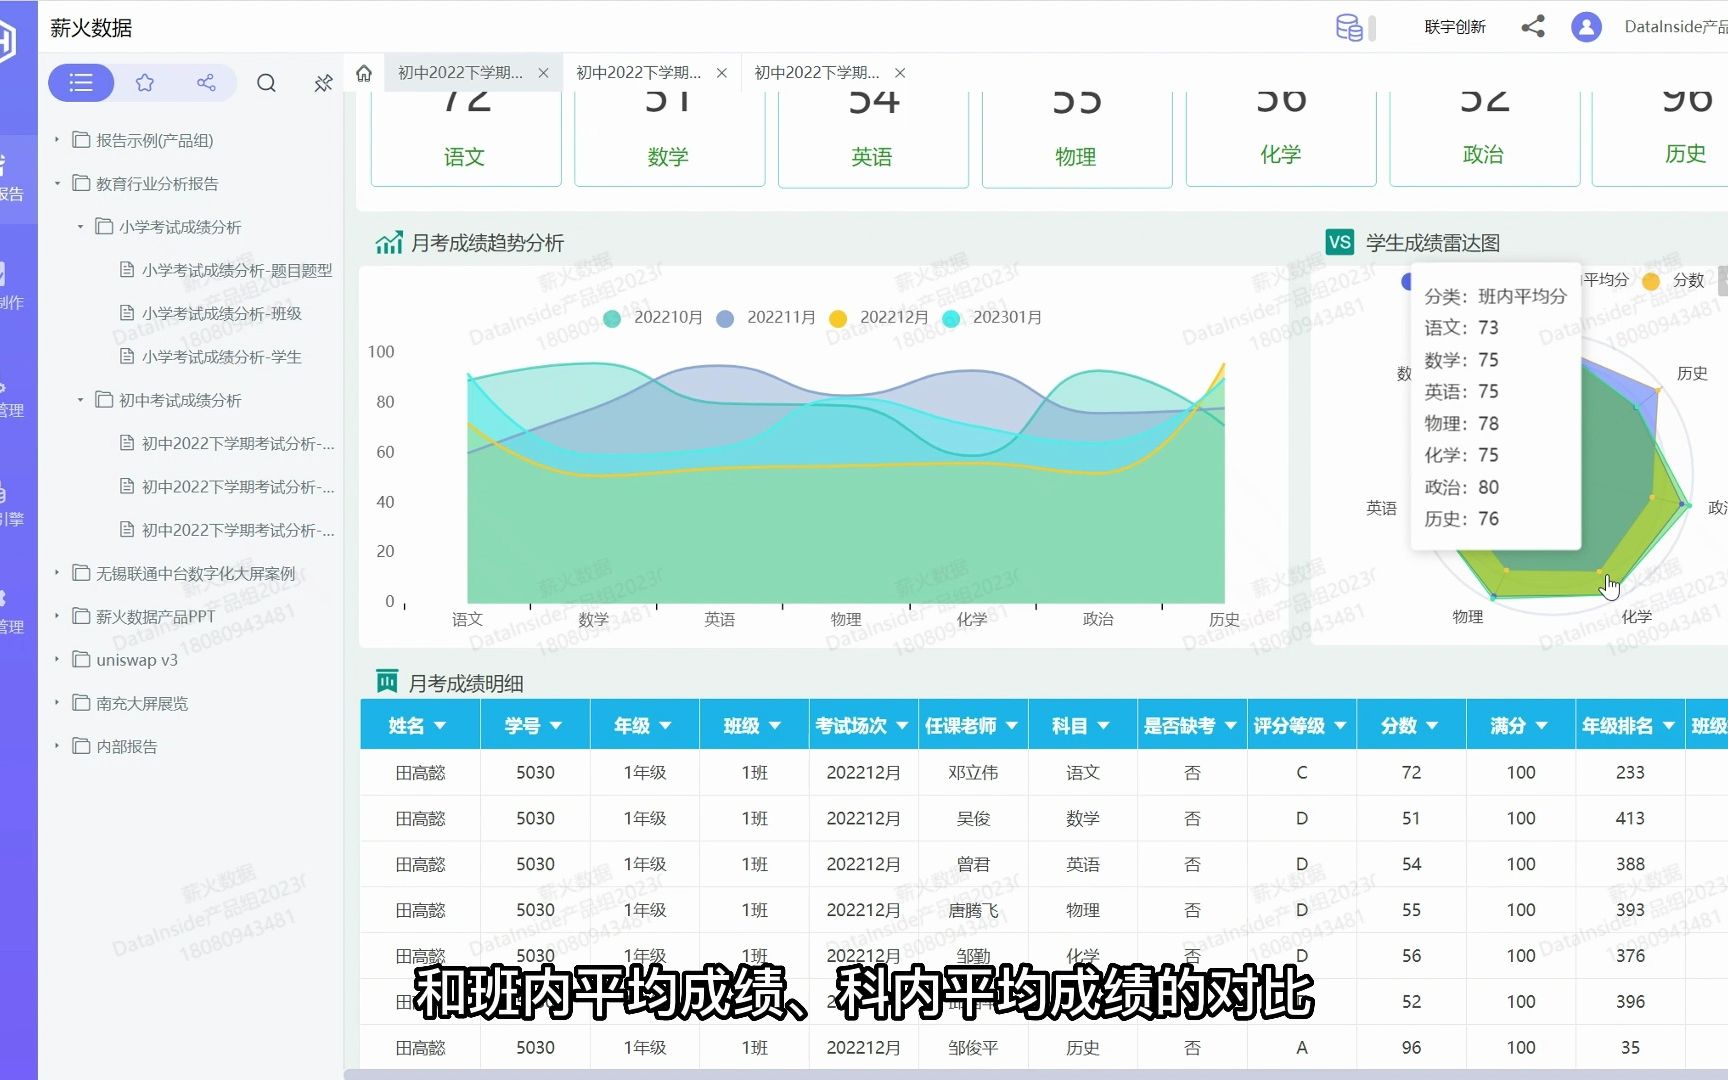Select the 政治 score card
Screen dimensions: 1728x1080
pyautogui.click(x=1484, y=139)
